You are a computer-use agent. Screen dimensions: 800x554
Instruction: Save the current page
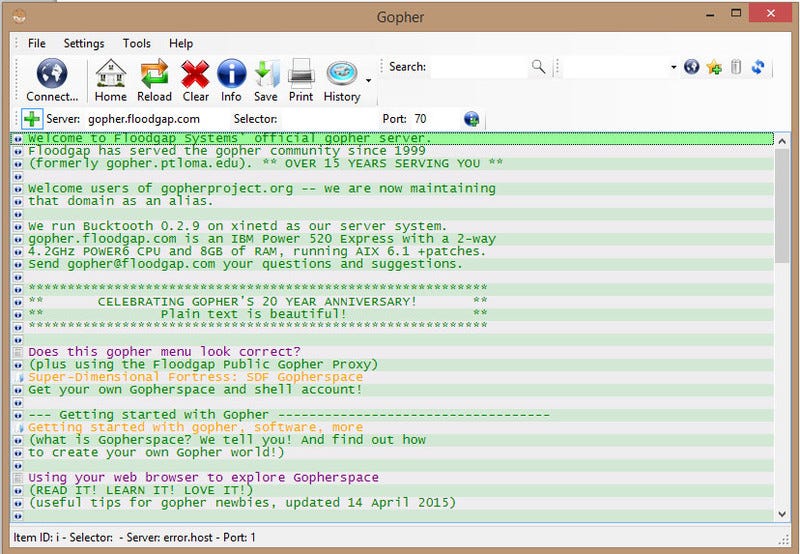coord(265,74)
